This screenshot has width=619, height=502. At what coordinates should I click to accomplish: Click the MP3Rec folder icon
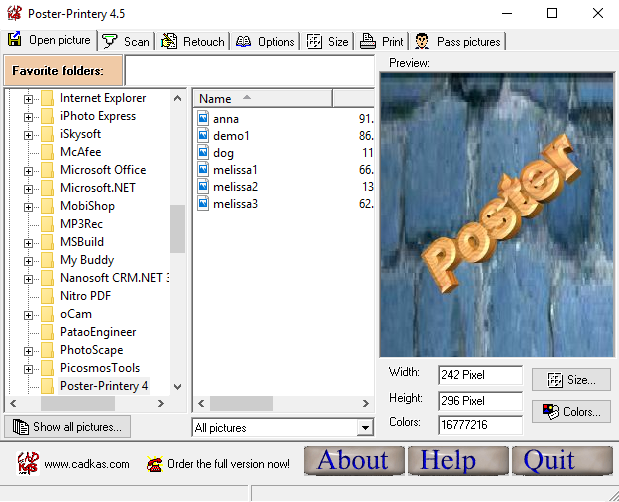click(x=47, y=224)
